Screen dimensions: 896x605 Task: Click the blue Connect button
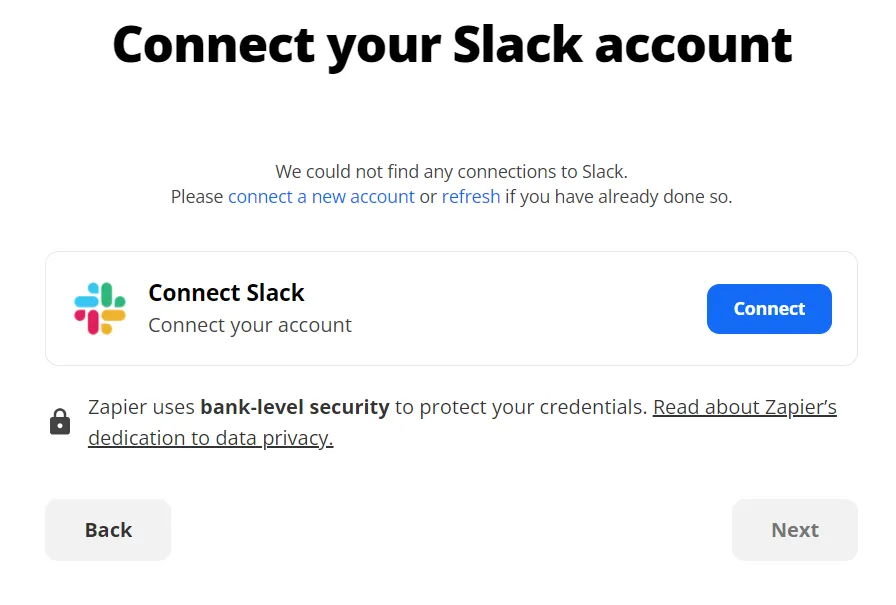(769, 308)
